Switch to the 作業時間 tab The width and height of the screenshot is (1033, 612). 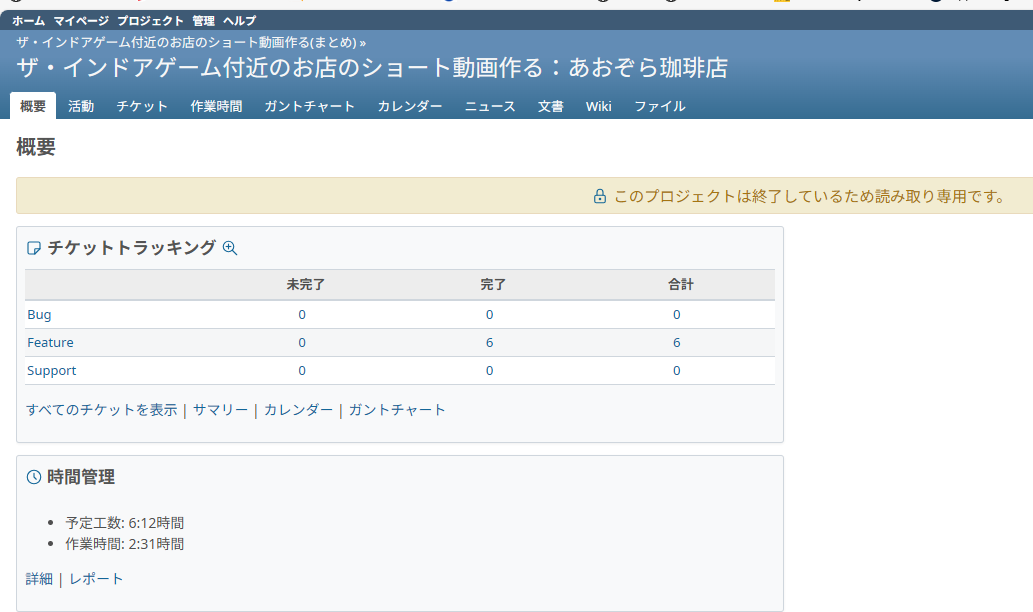coord(216,106)
